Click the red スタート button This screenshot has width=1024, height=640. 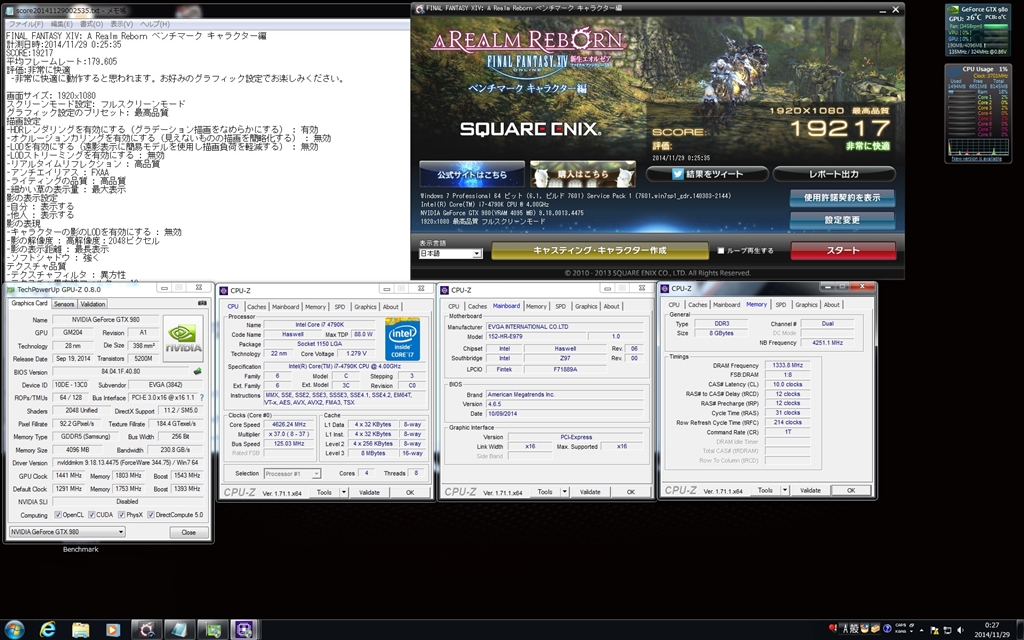tap(843, 250)
